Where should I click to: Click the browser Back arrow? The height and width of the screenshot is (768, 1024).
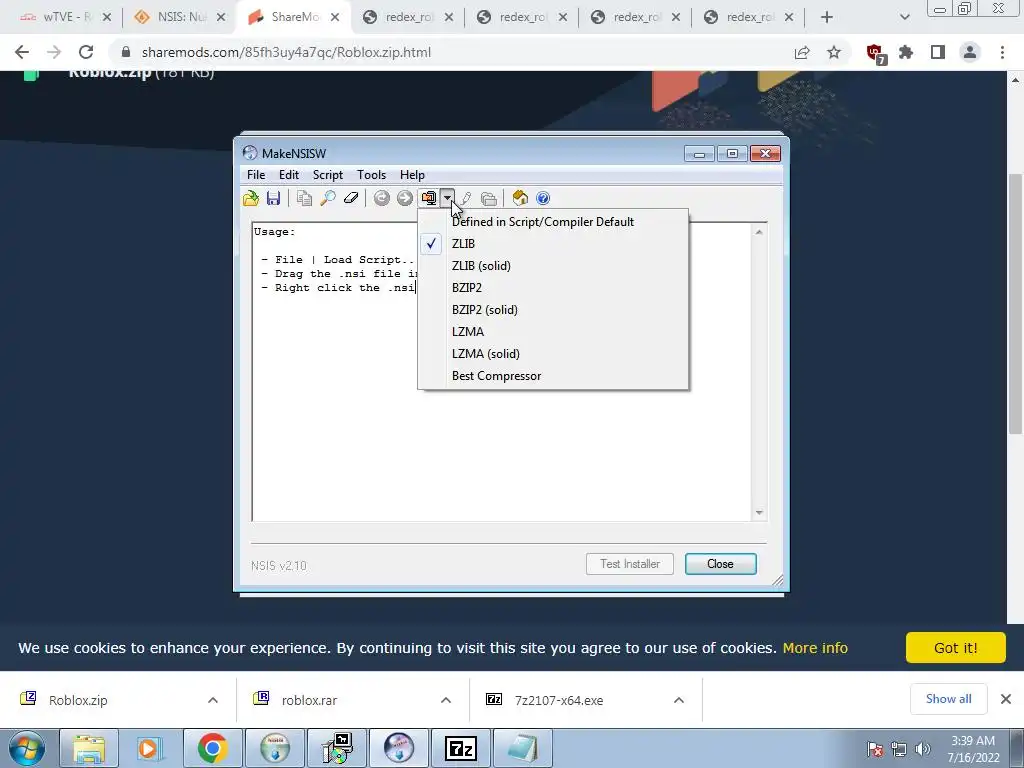[x=22, y=52]
